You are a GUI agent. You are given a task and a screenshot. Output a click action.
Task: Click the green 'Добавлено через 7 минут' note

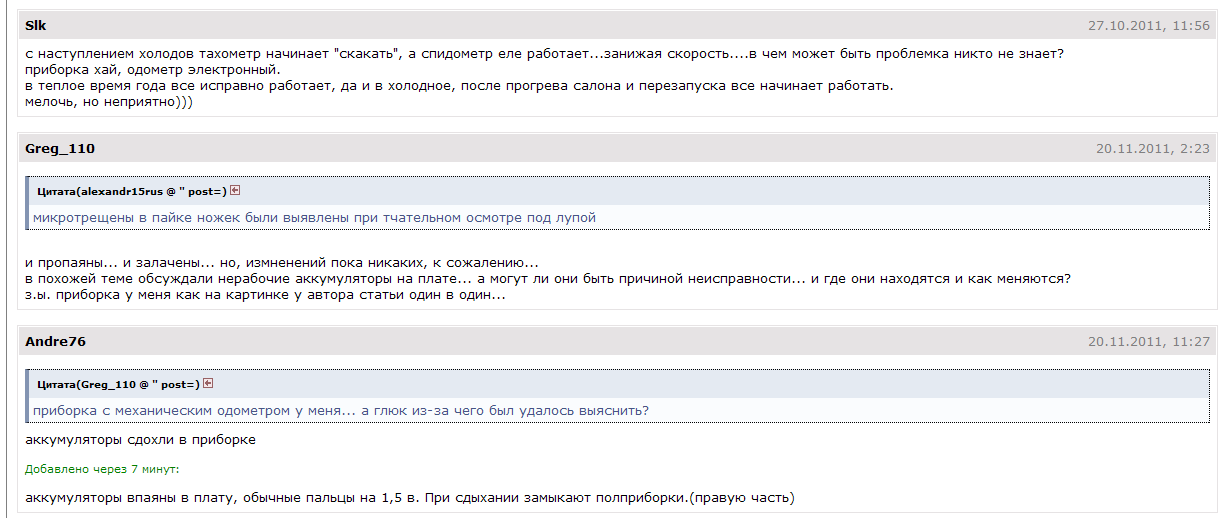103,468
